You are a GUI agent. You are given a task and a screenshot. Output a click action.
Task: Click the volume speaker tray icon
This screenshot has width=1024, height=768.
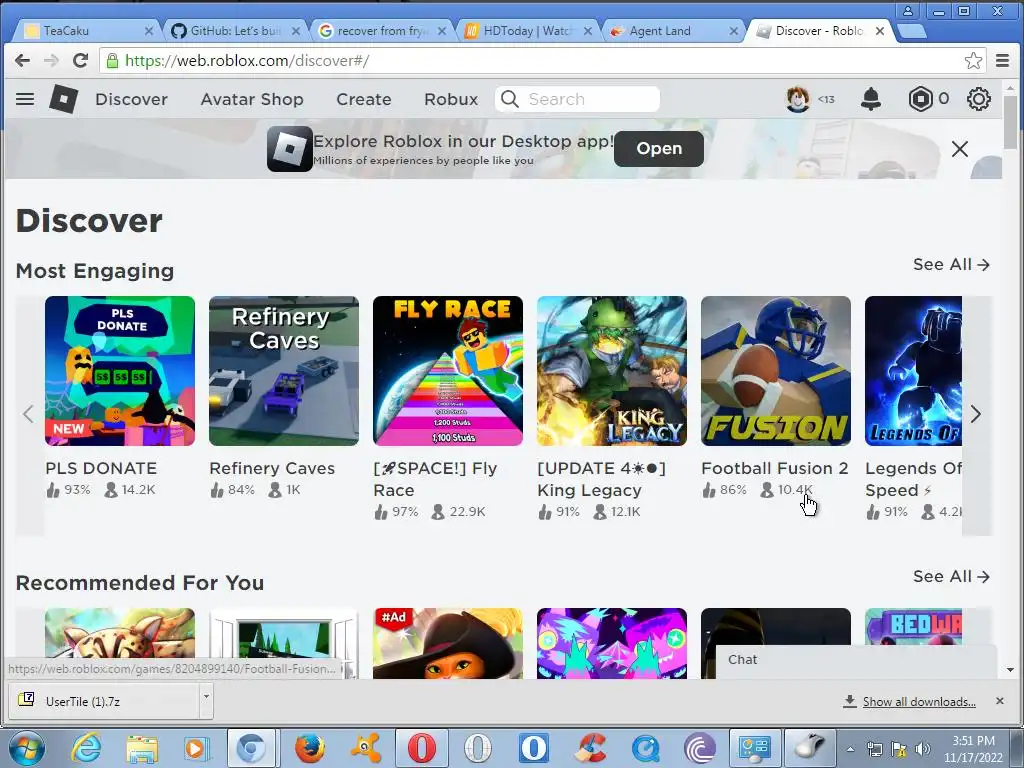[x=923, y=749]
